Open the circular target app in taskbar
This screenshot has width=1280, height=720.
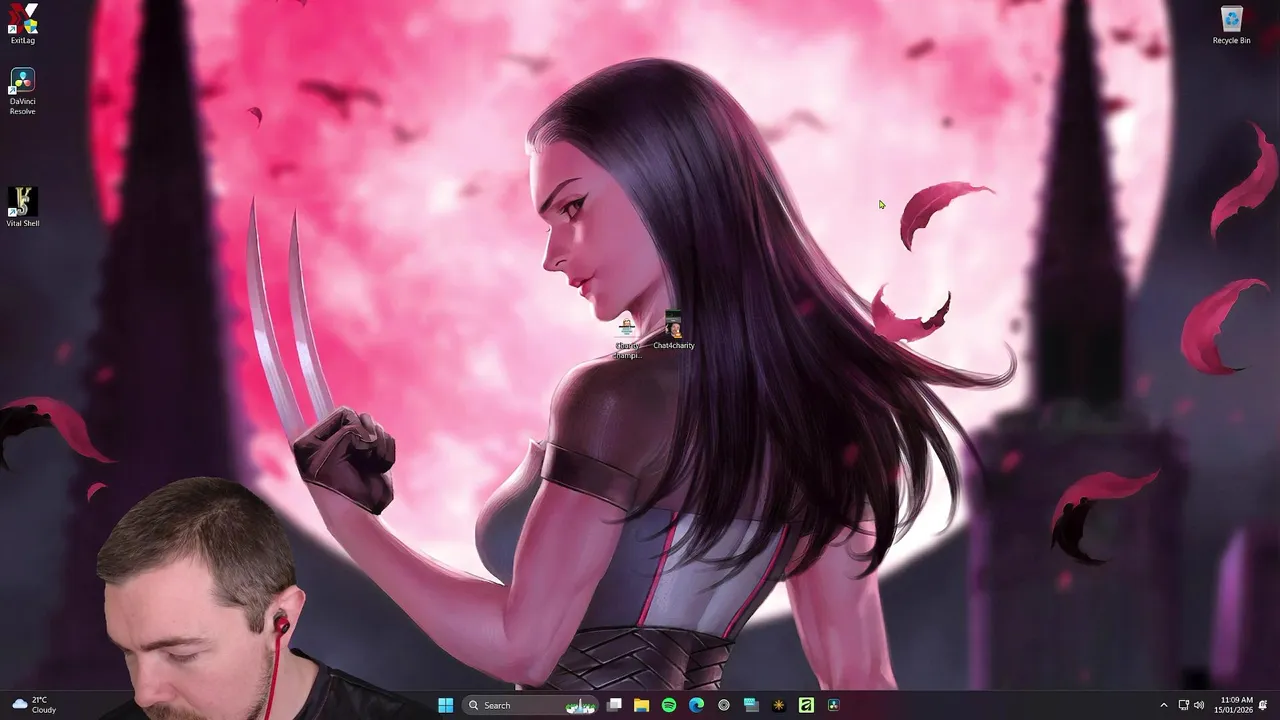tap(724, 705)
